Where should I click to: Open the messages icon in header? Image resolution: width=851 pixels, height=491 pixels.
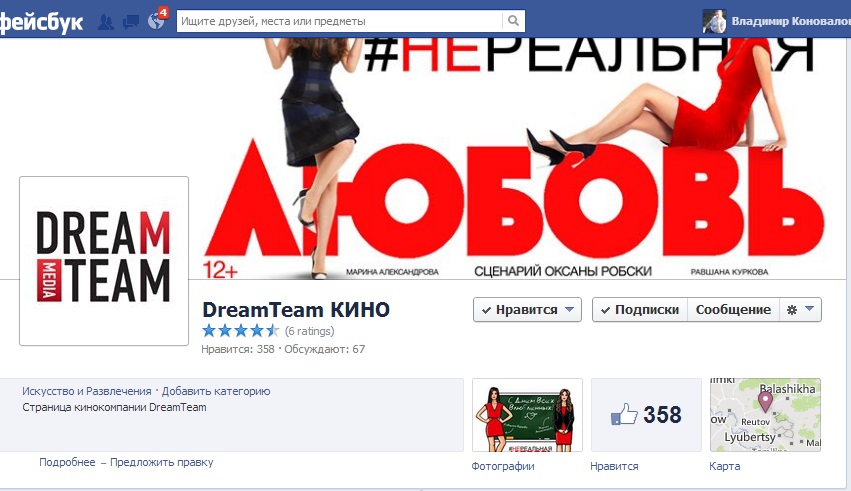click(x=131, y=22)
